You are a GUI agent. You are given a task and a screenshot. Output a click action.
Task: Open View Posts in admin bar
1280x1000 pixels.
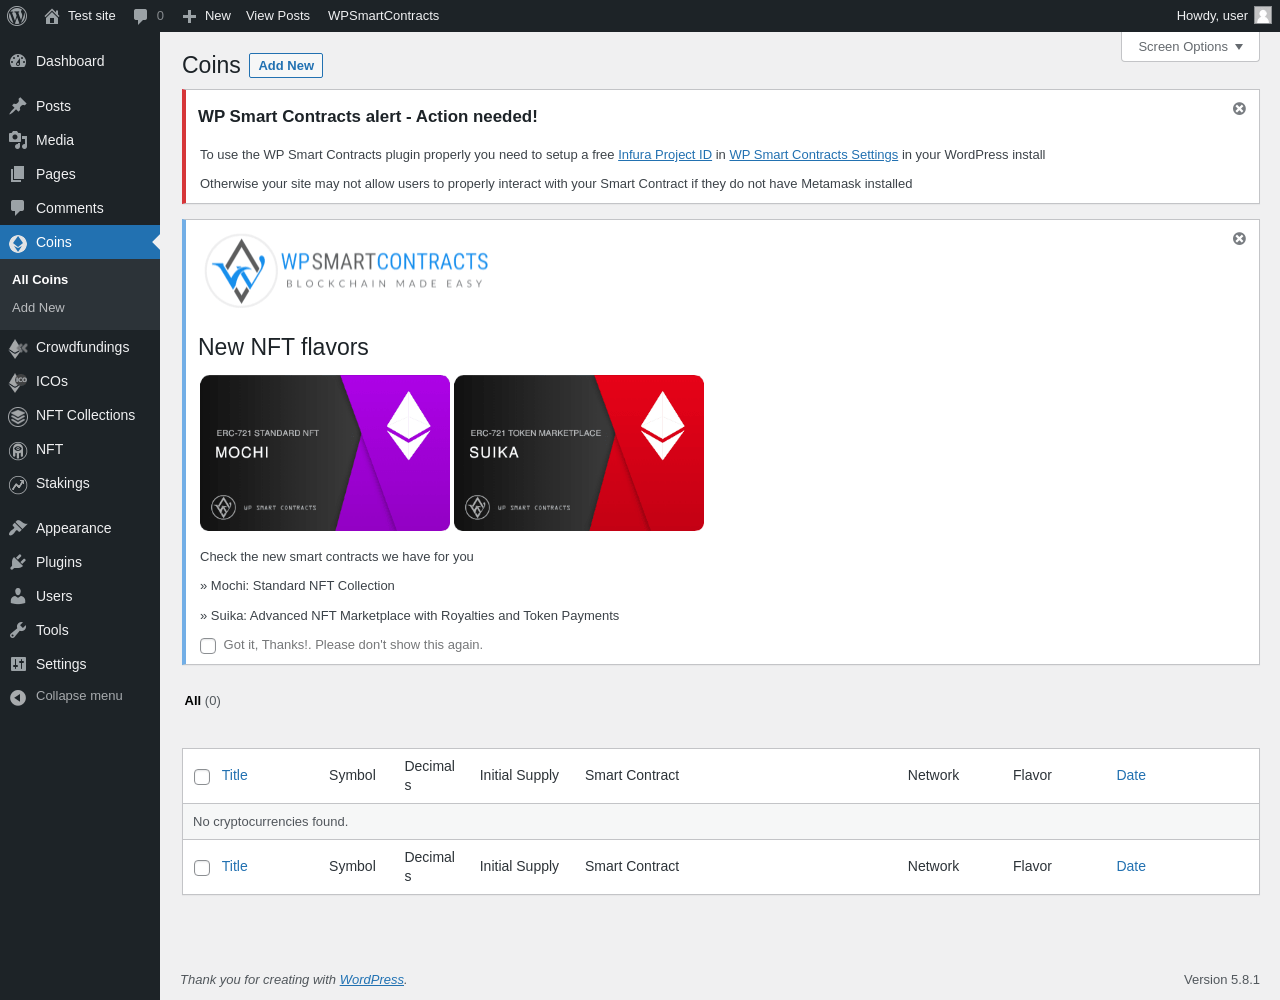point(278,16)
